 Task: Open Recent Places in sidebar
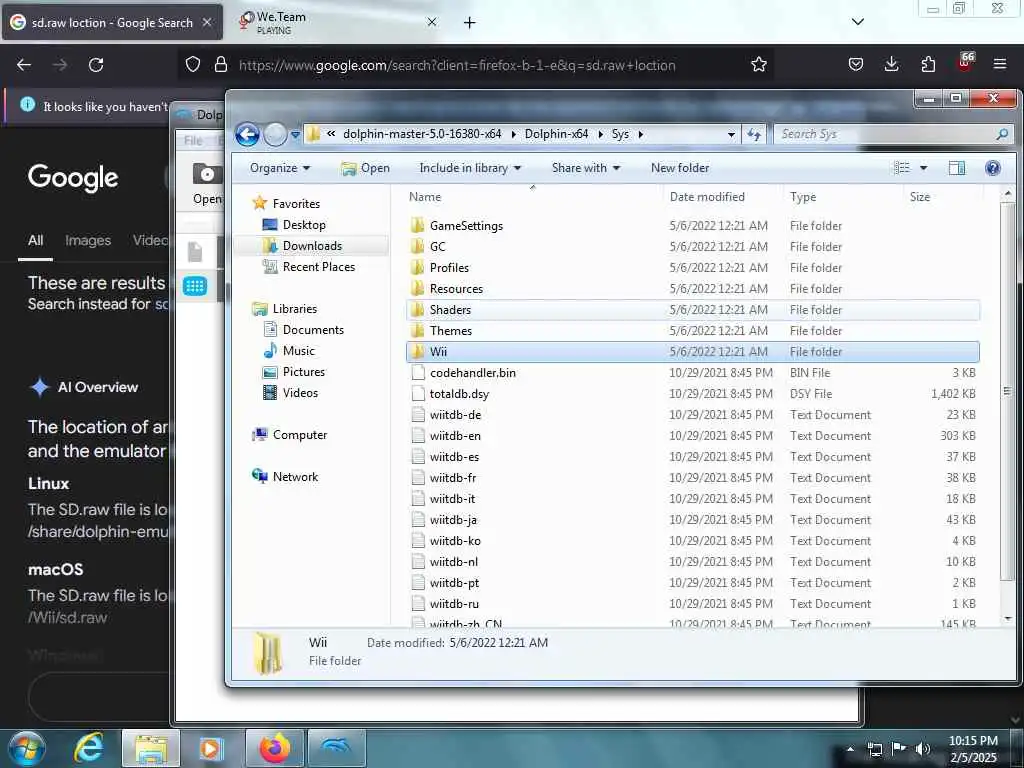click(319, 266)
